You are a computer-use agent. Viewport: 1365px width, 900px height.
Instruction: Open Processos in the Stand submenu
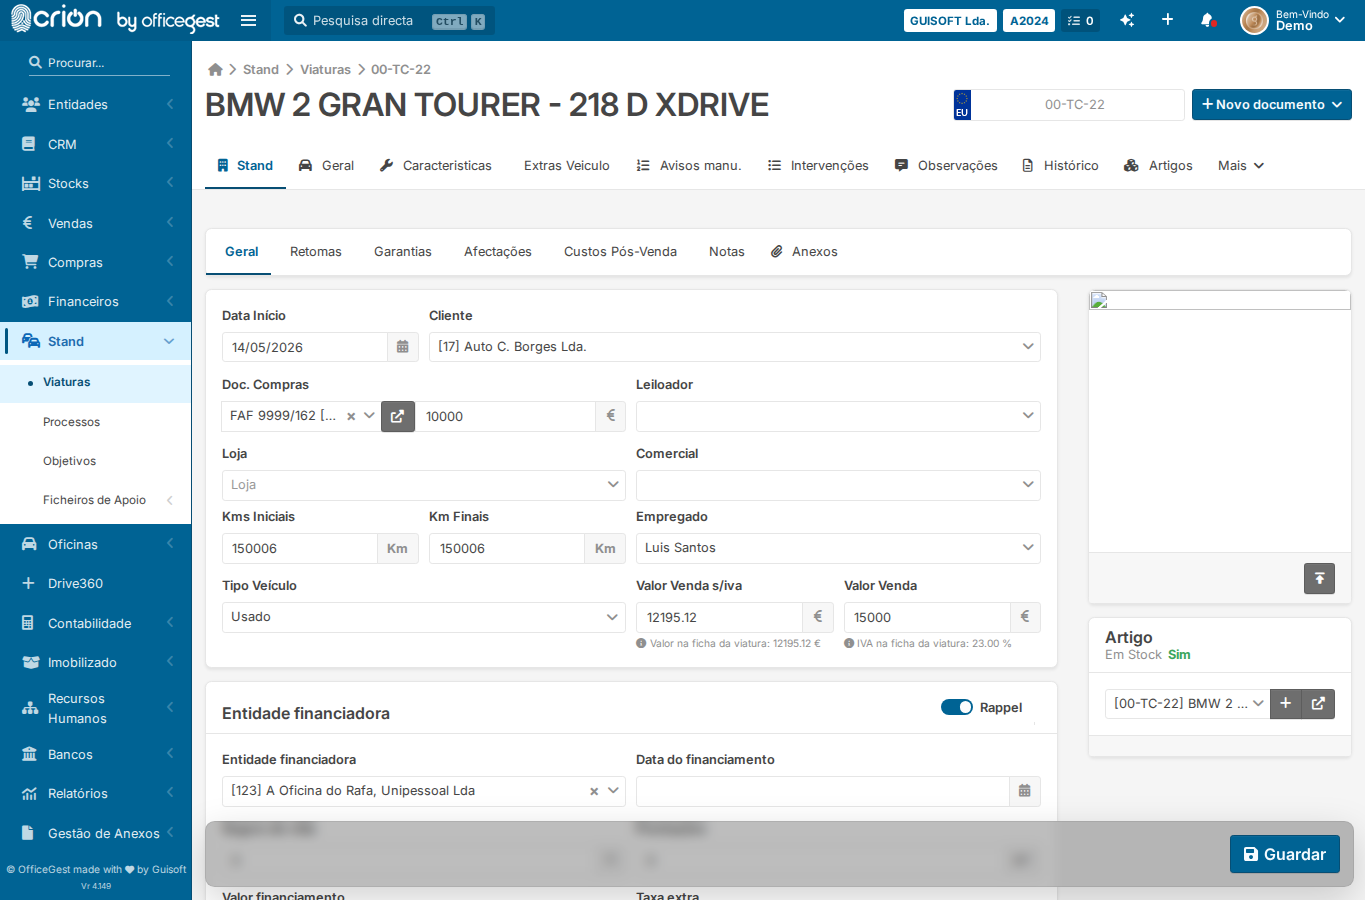(96, 422)
